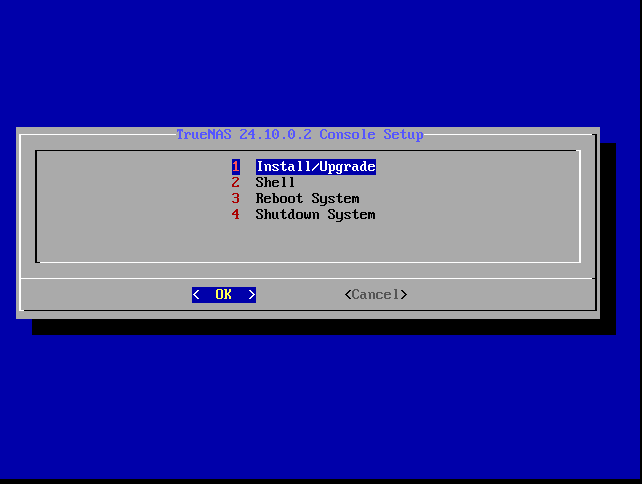Pick the Shutdown System entry

315,215
